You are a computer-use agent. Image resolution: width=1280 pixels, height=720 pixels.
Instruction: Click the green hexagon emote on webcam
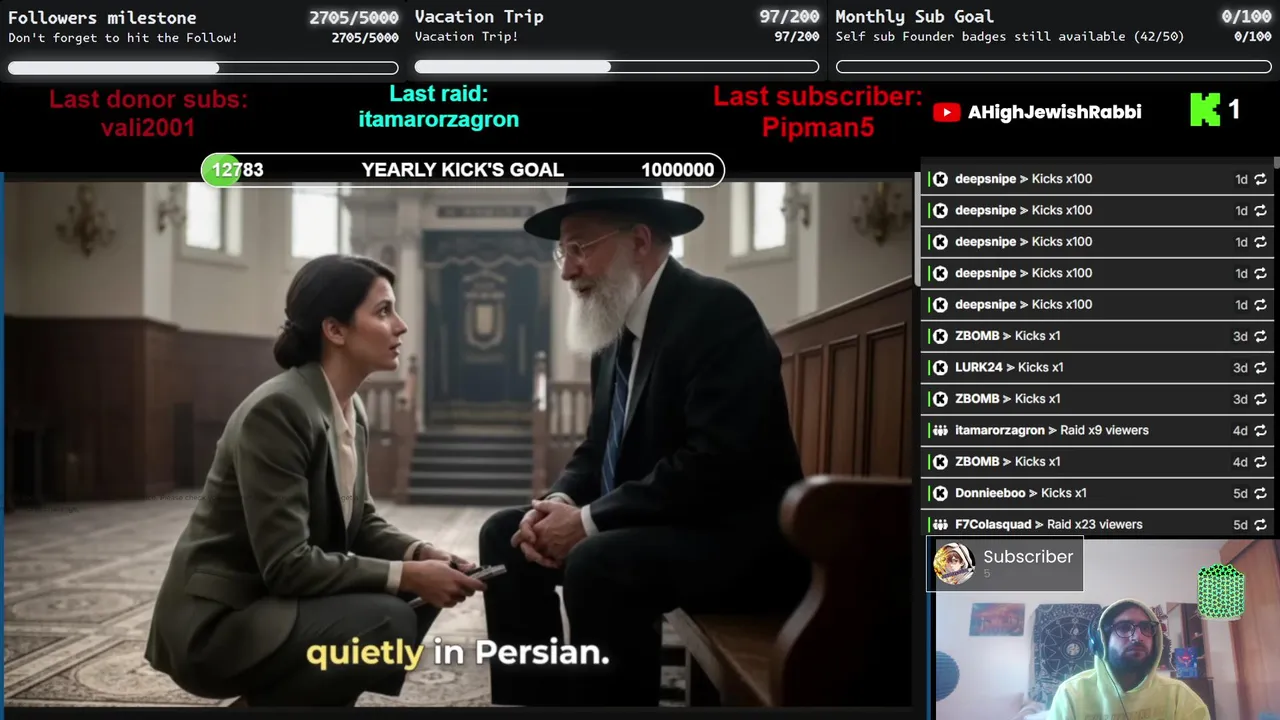click(x=1221, y=591)
